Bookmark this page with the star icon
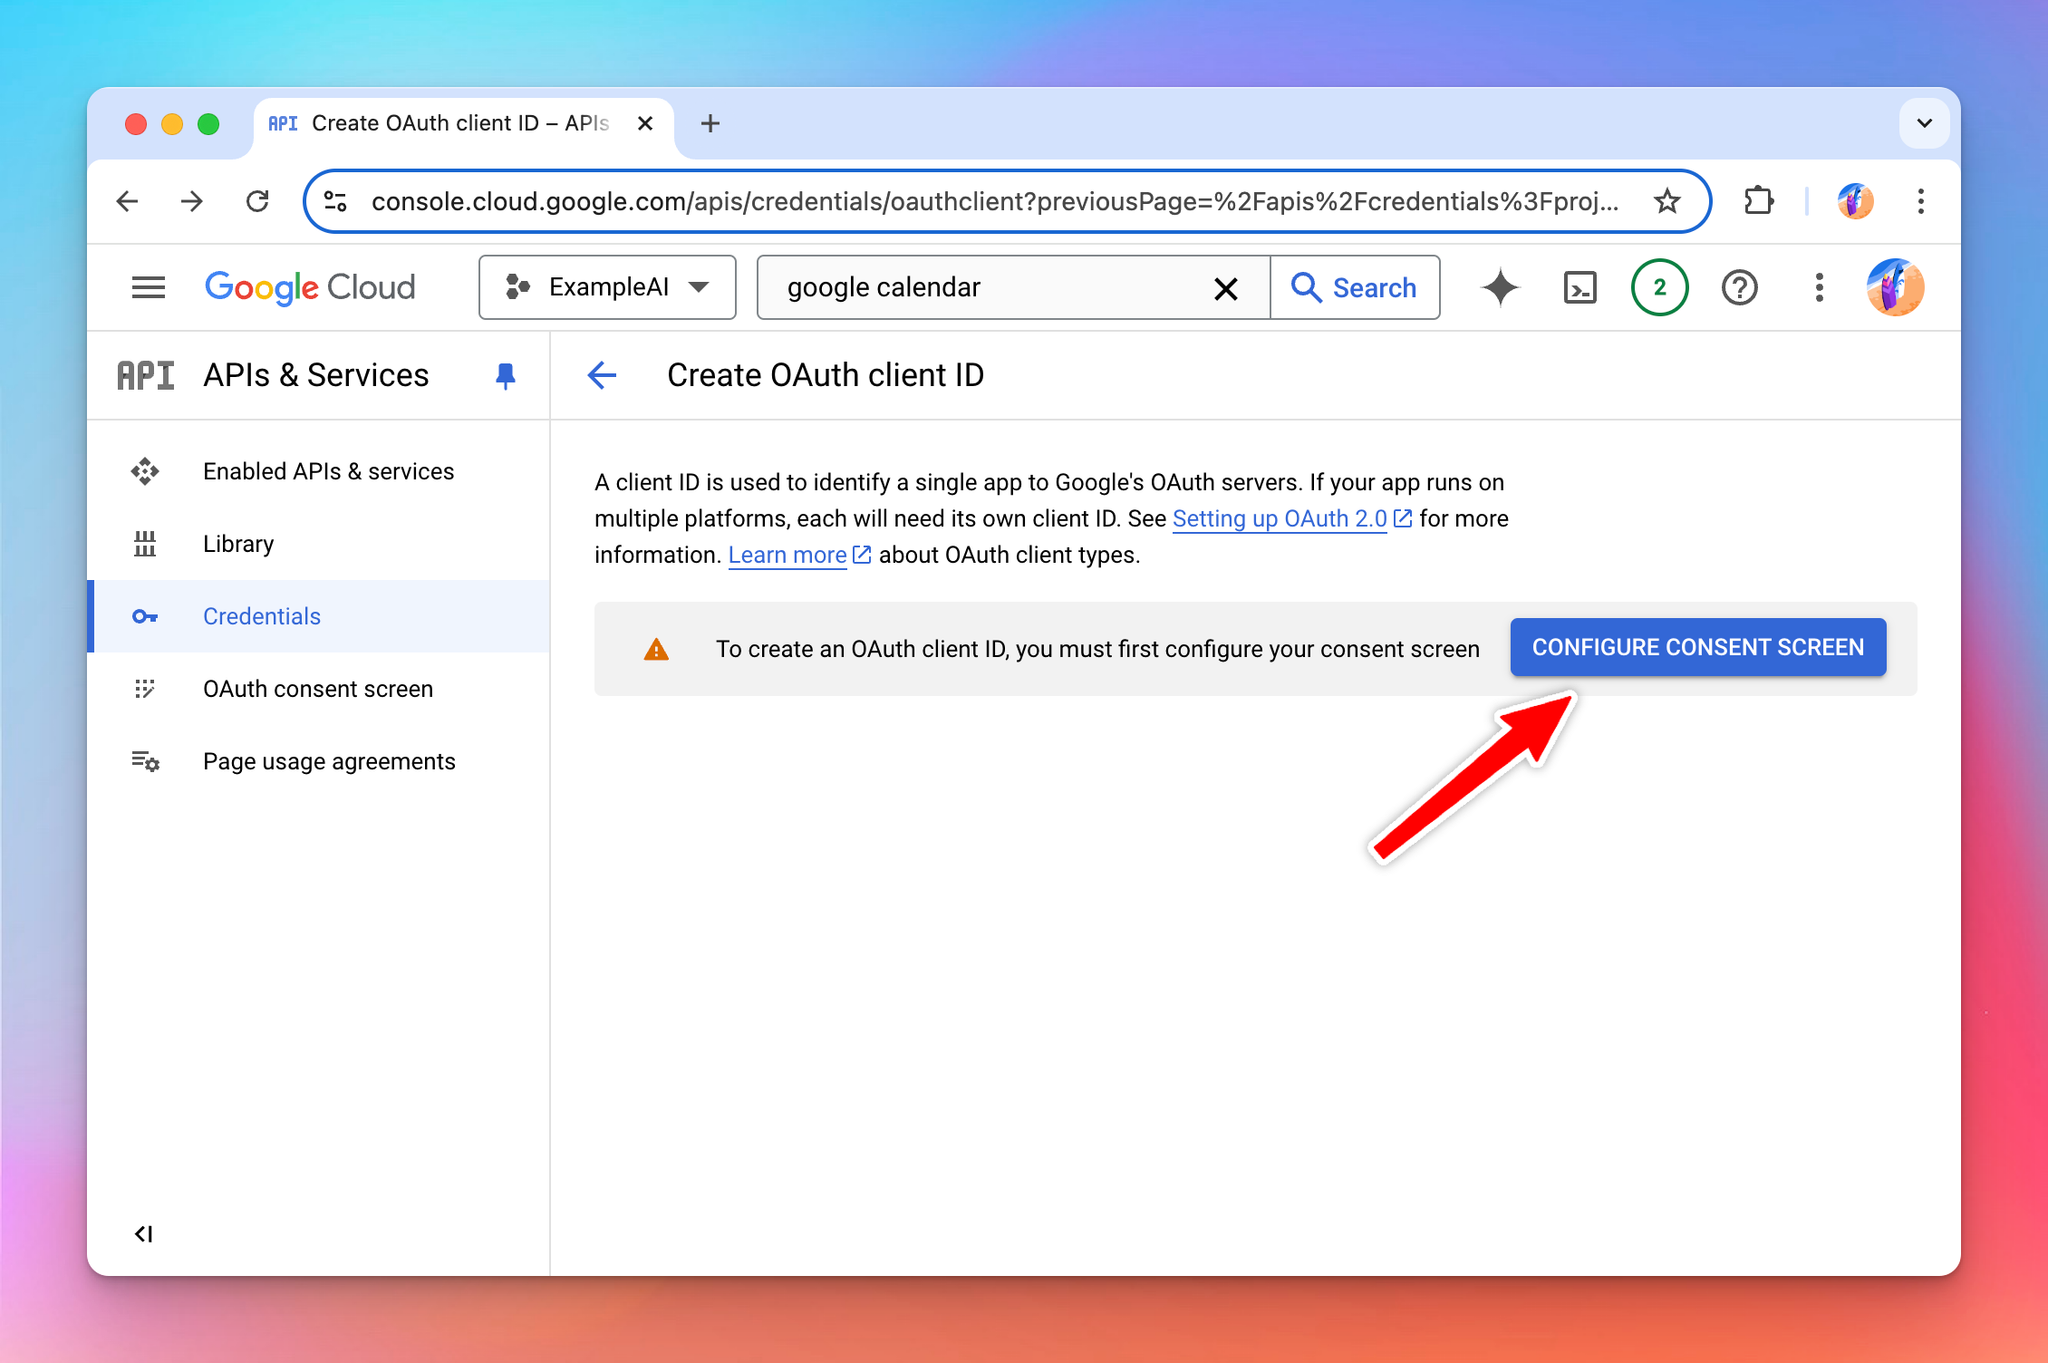 pyautogui.click(x=1666, y=202)
